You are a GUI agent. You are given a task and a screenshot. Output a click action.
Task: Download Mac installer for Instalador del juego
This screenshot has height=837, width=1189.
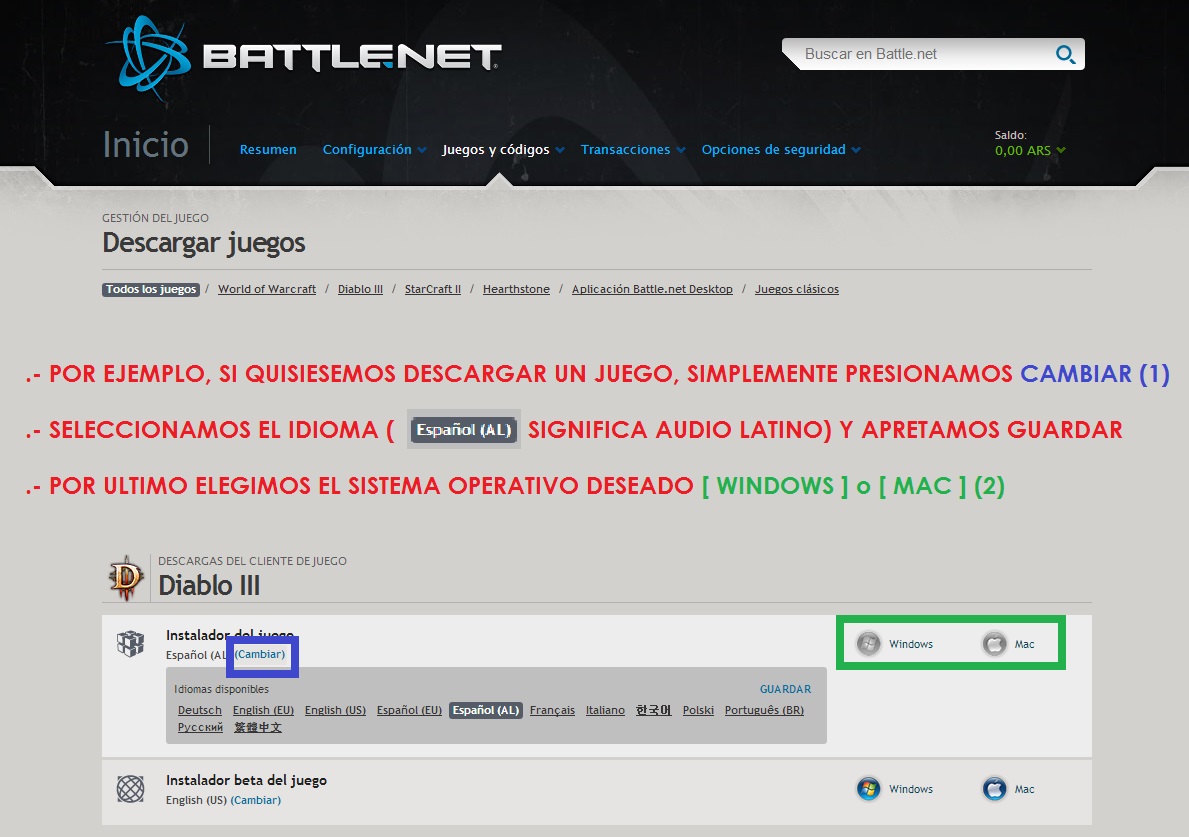[1009, 644]
